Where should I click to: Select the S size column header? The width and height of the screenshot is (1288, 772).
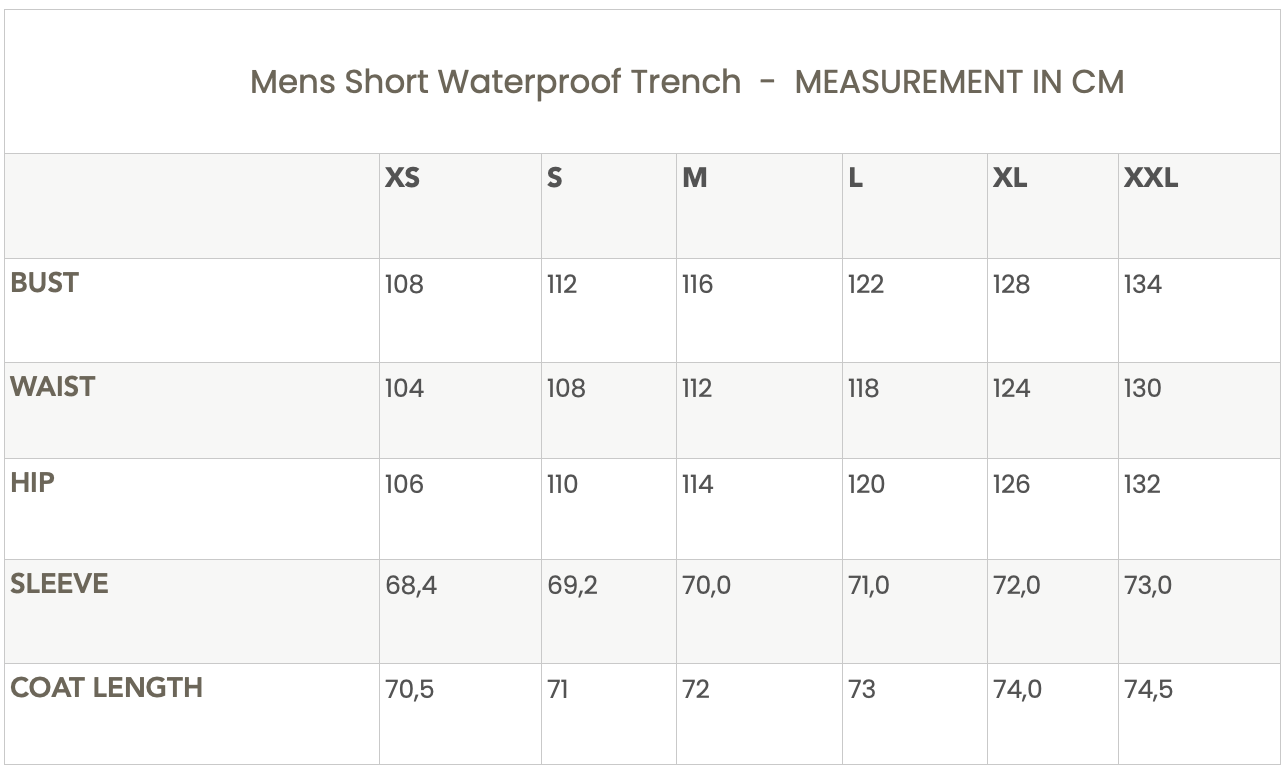tap(555, 178)
